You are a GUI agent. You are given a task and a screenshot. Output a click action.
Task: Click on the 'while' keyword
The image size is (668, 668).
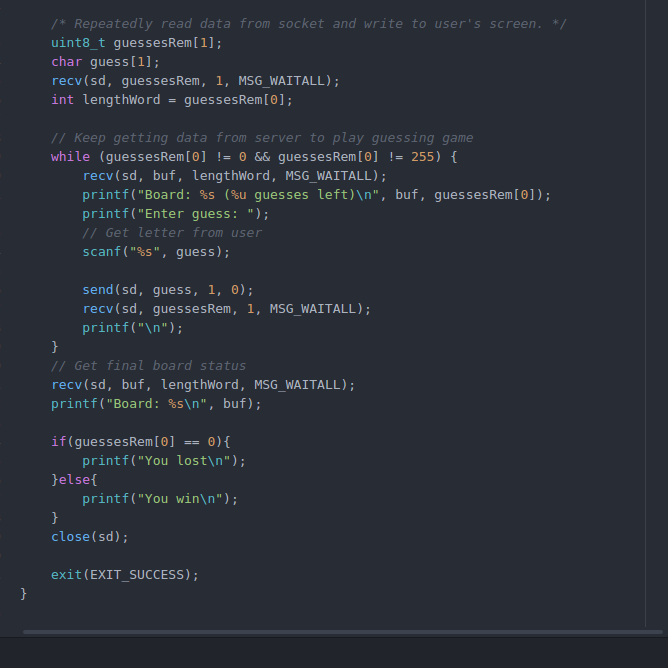[70, 157]
